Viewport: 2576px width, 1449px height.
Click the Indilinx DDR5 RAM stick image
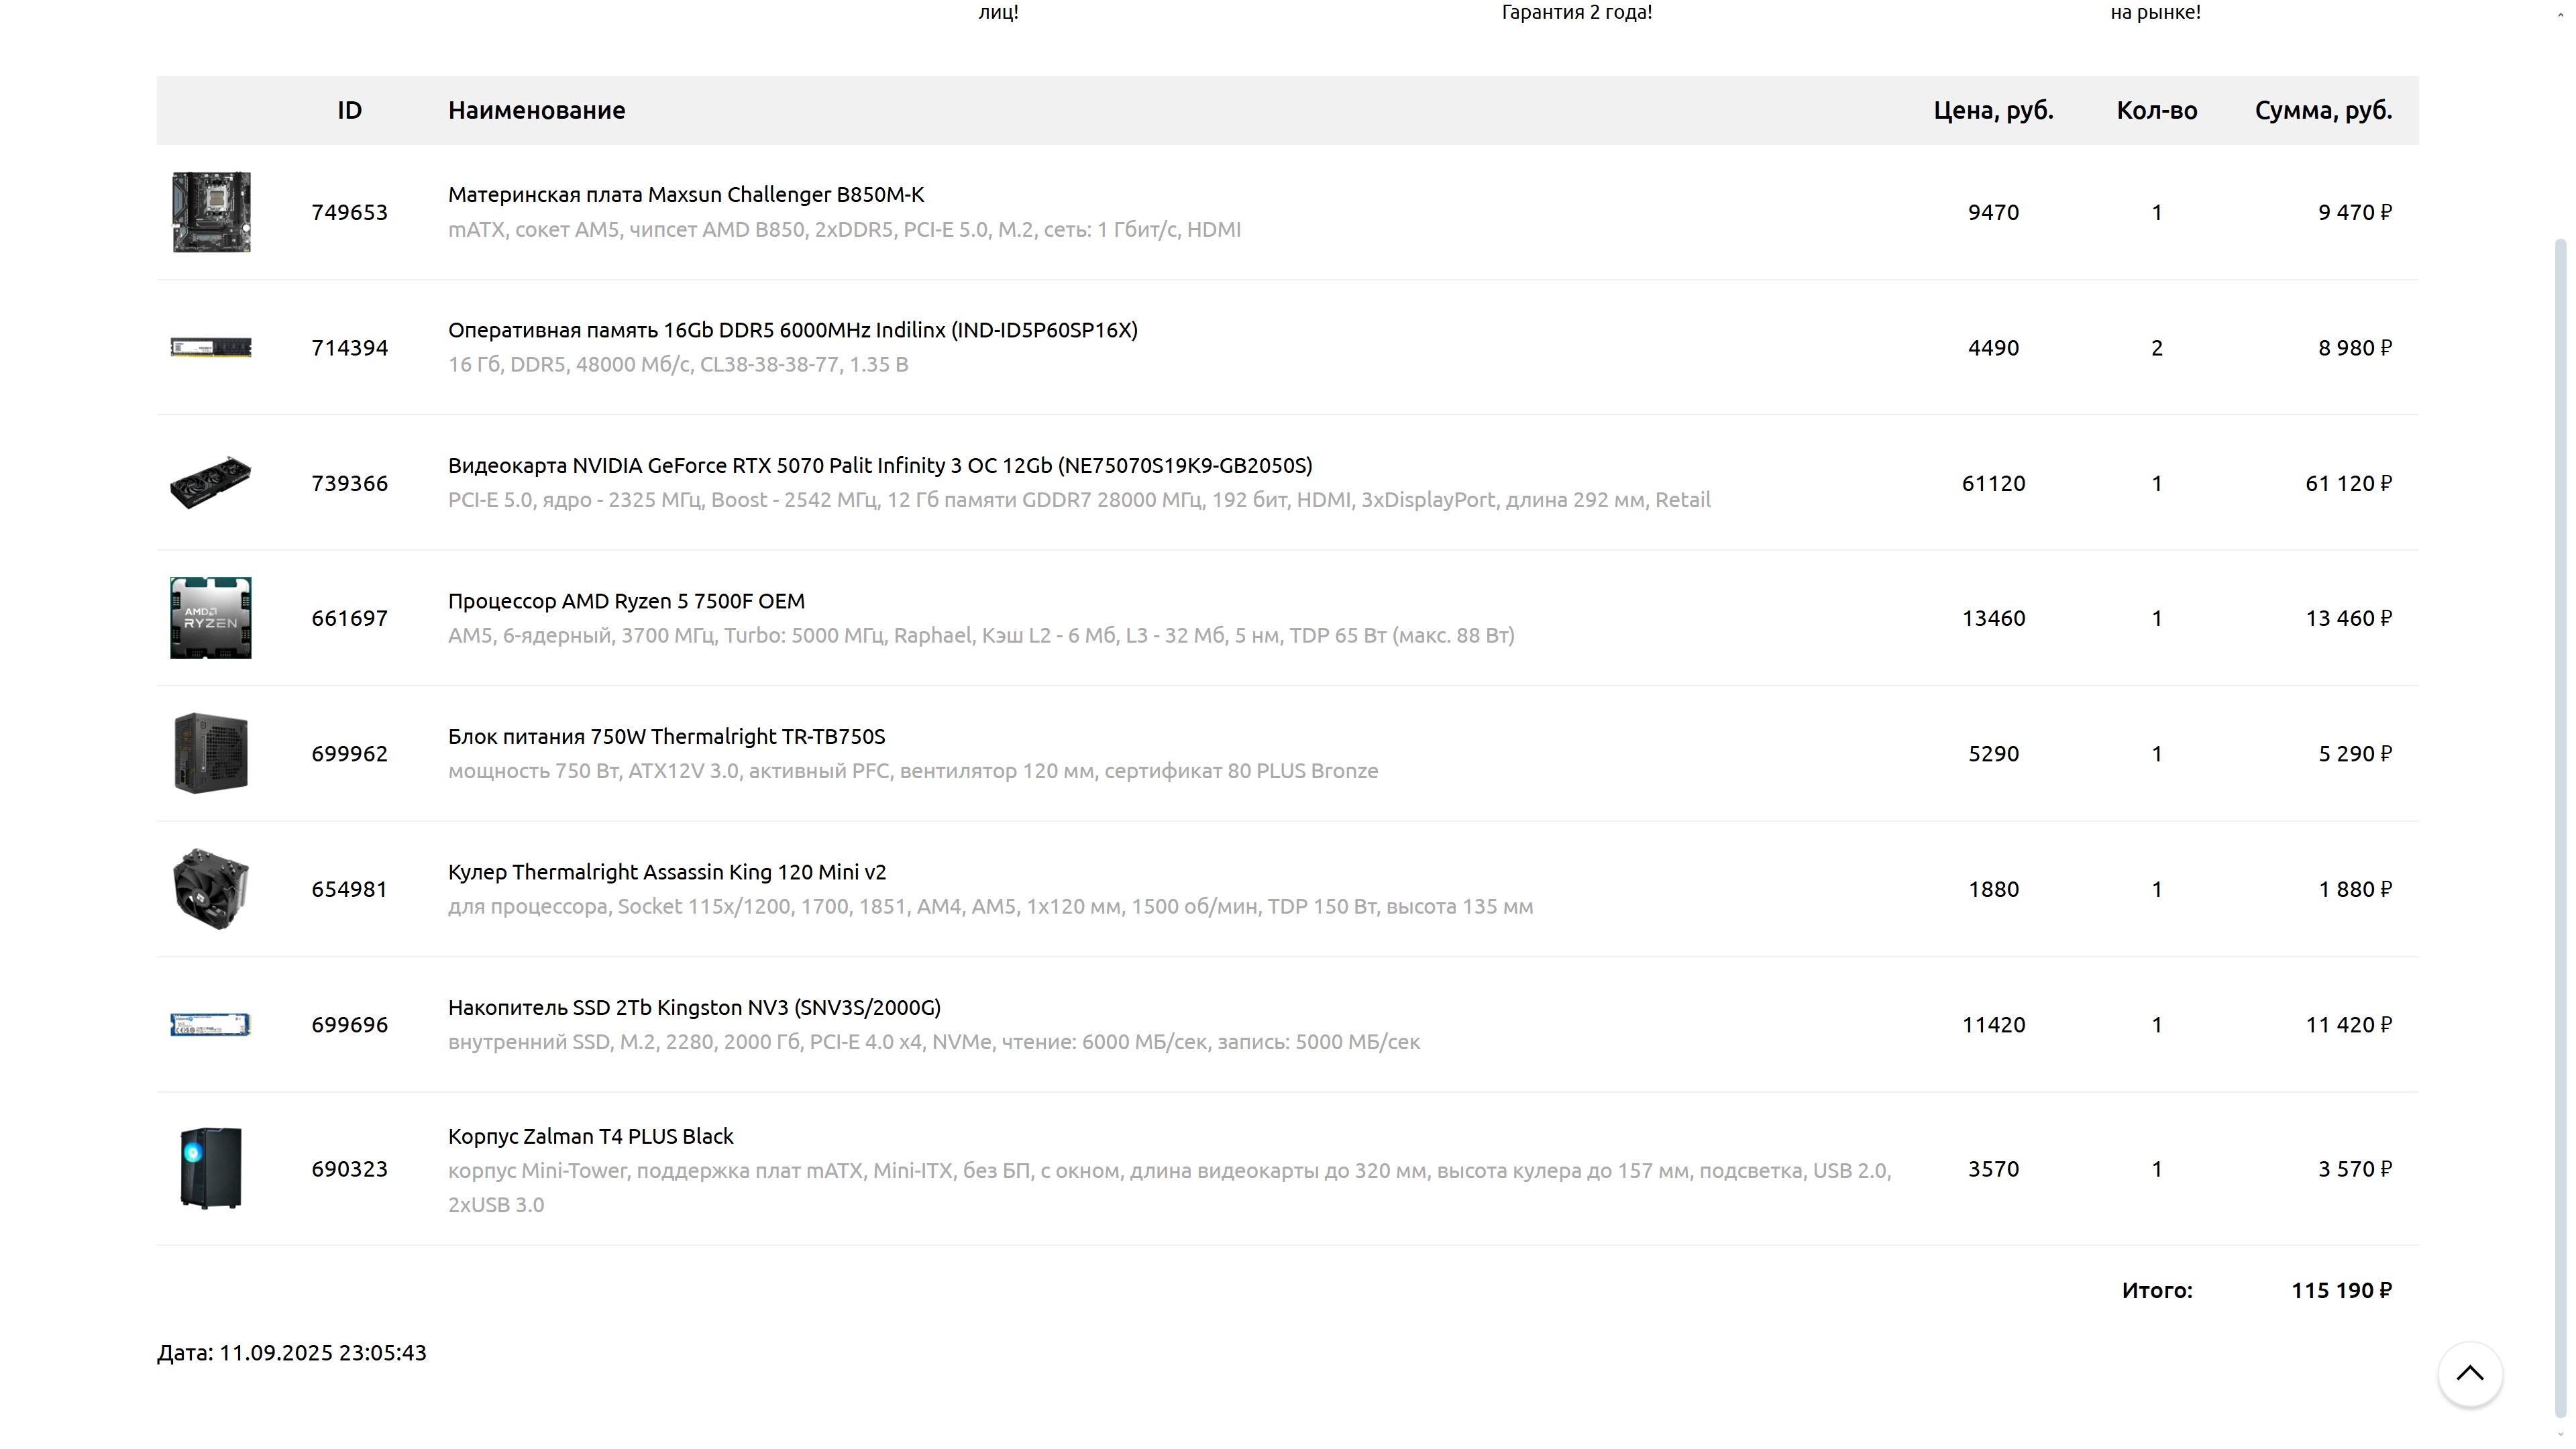coord(211,348)
